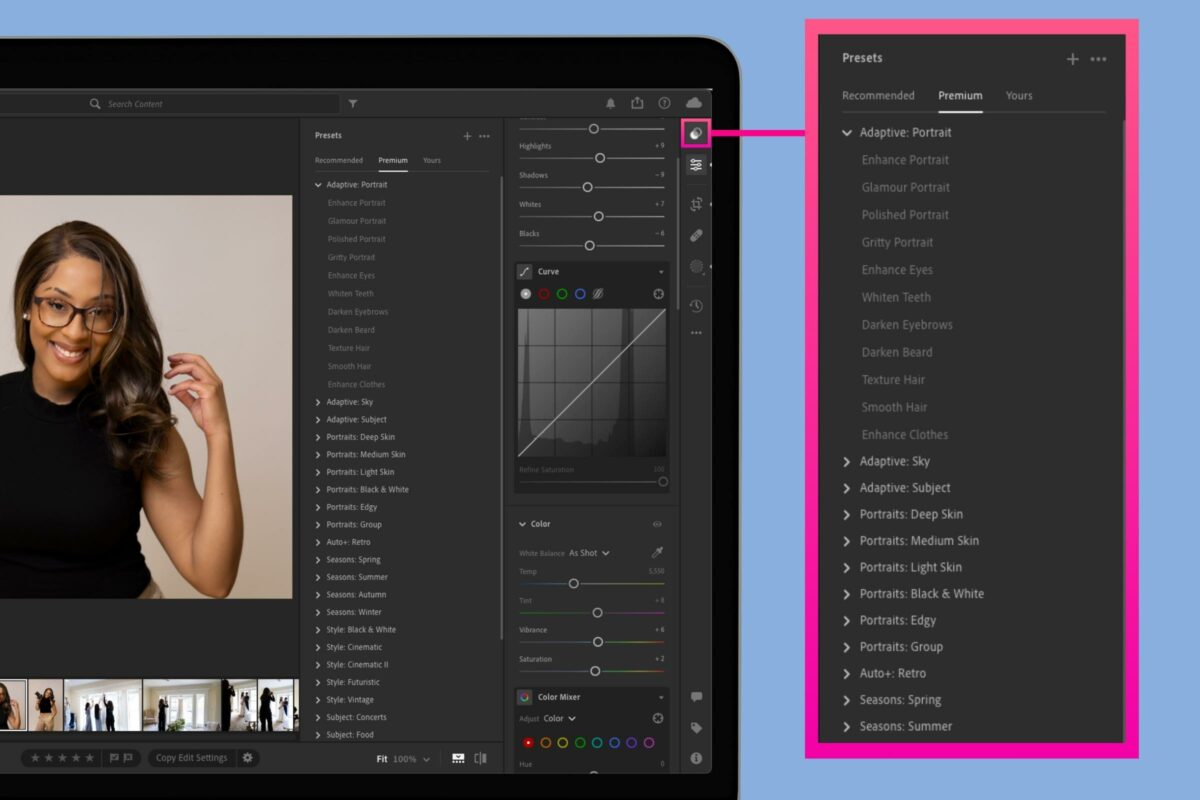Toggle the Color panel visibility eye

657,523
